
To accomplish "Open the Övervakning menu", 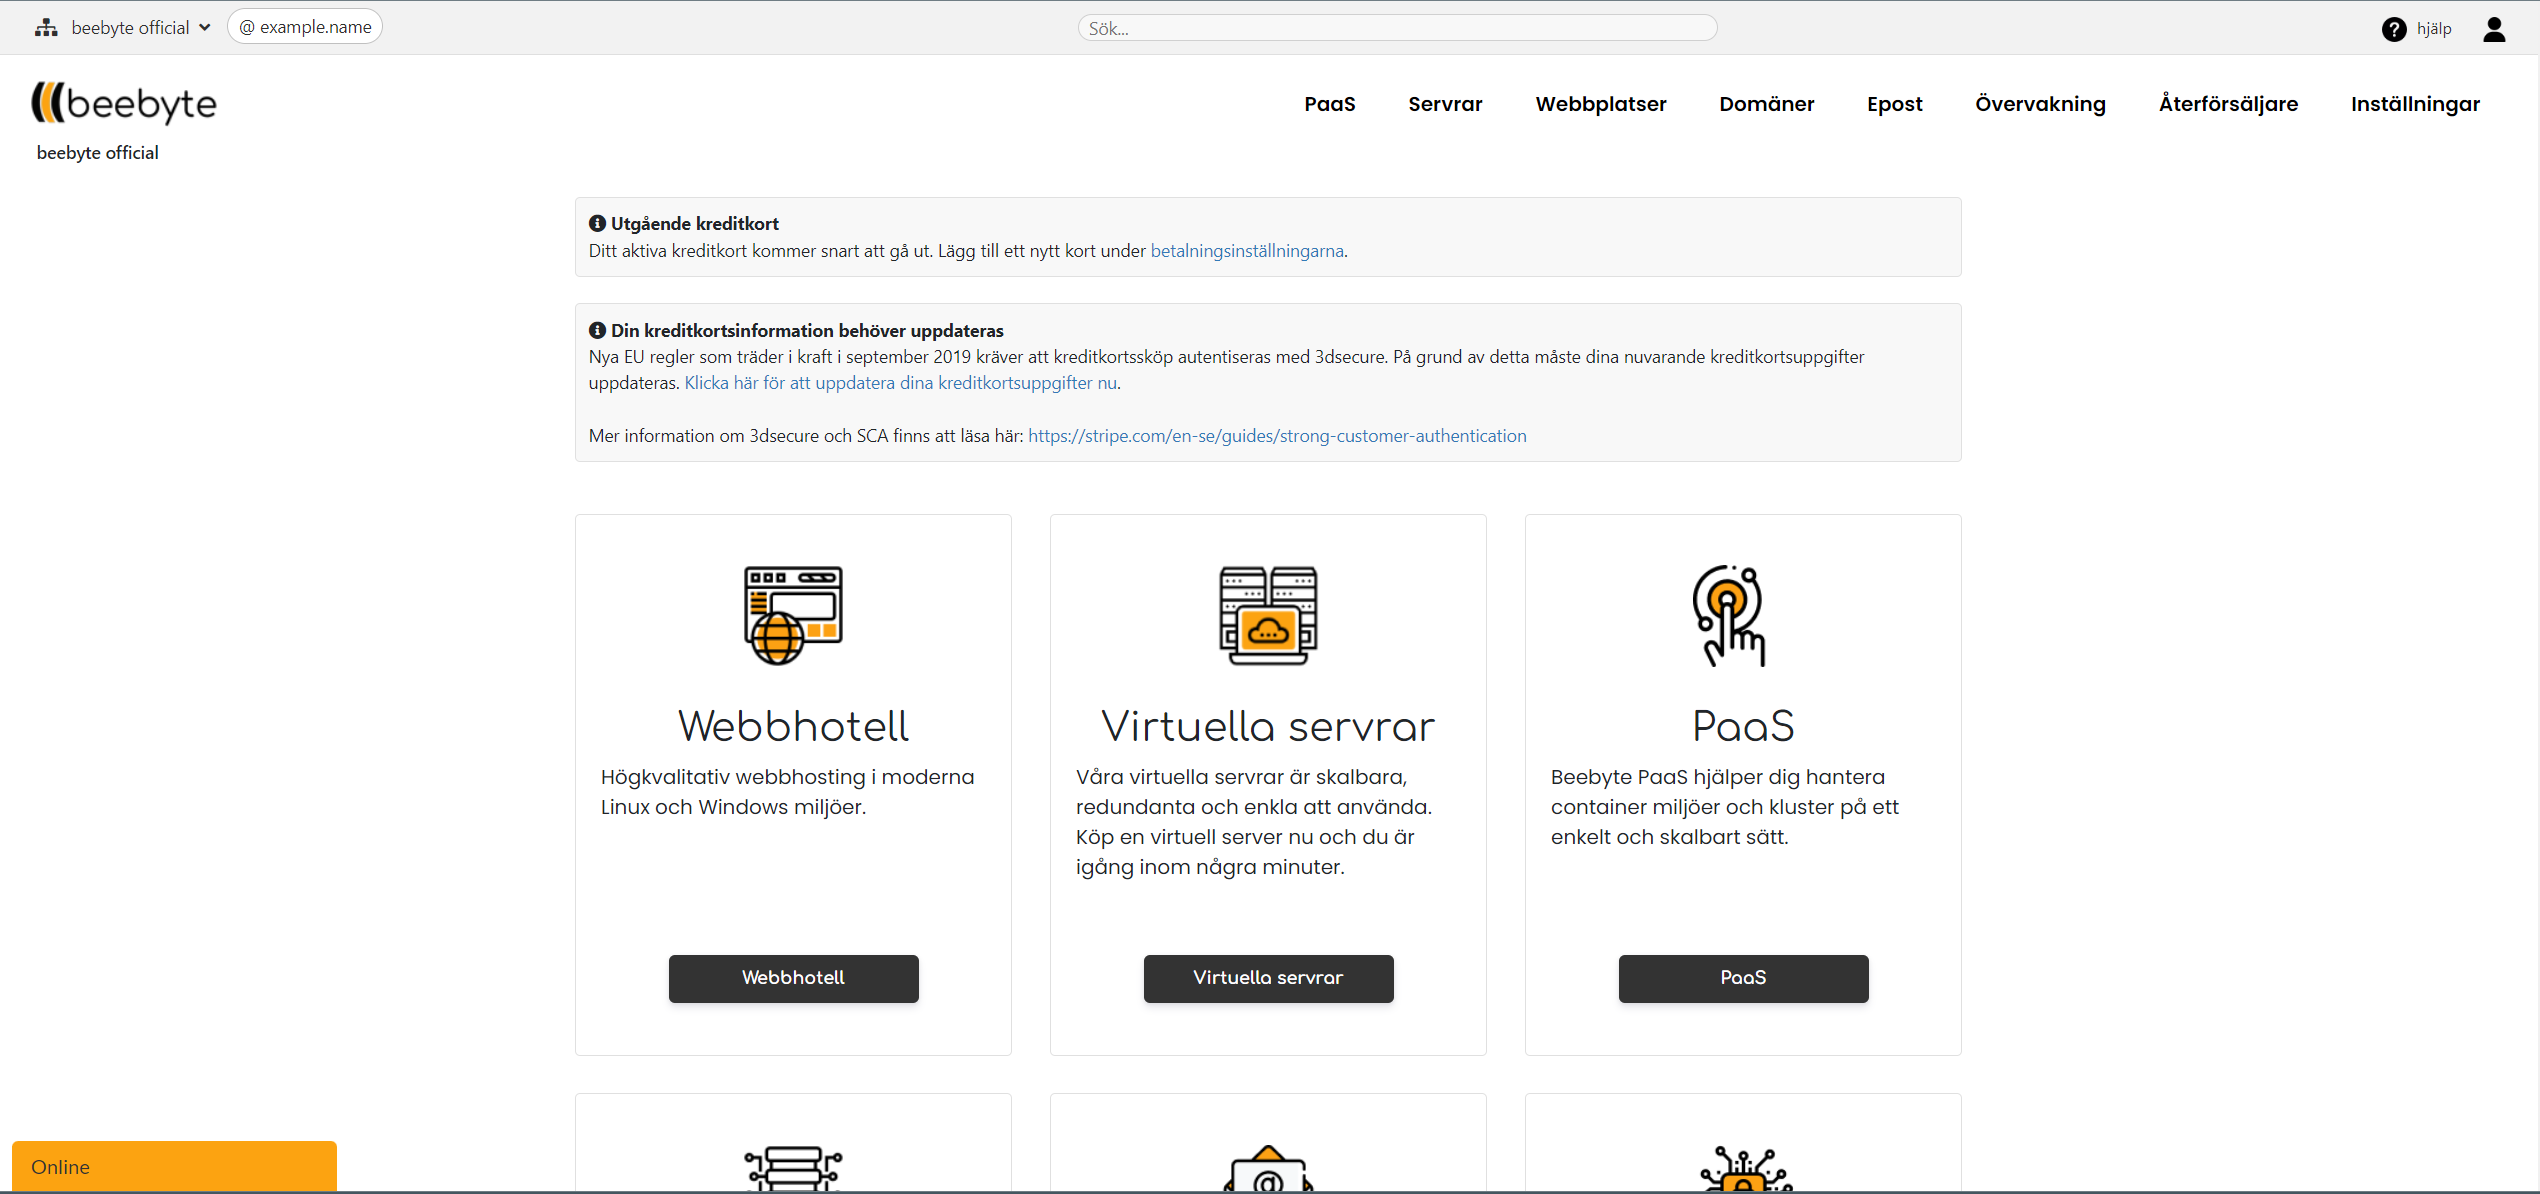I will (2040, 104).
